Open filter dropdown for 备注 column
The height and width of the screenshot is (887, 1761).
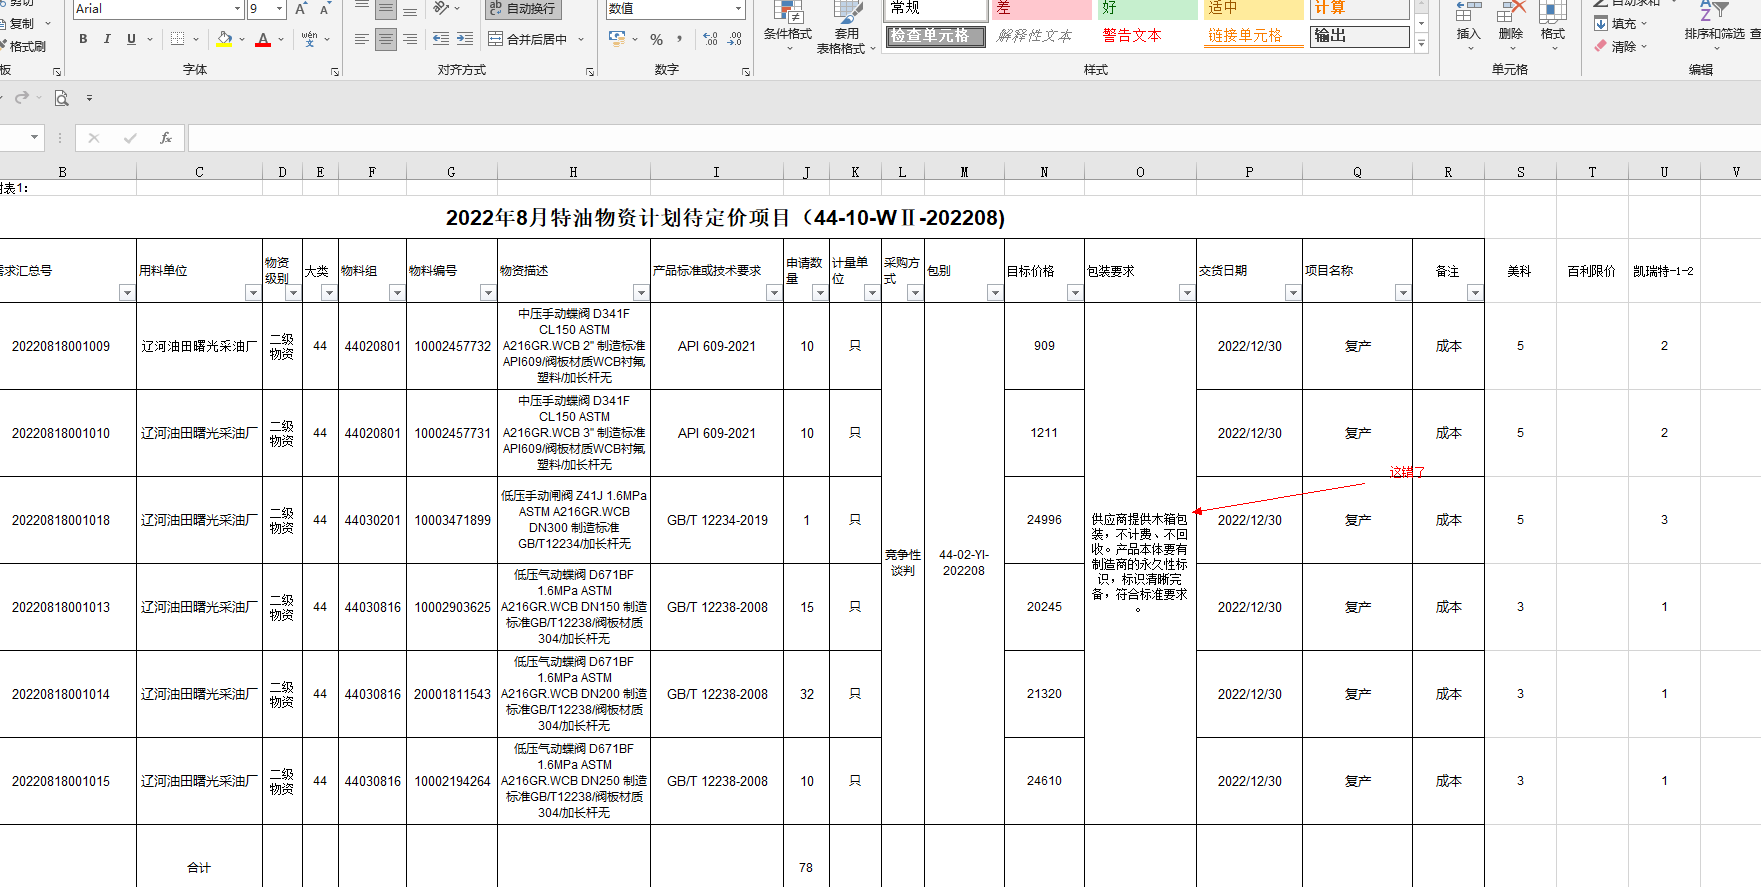1475,293
